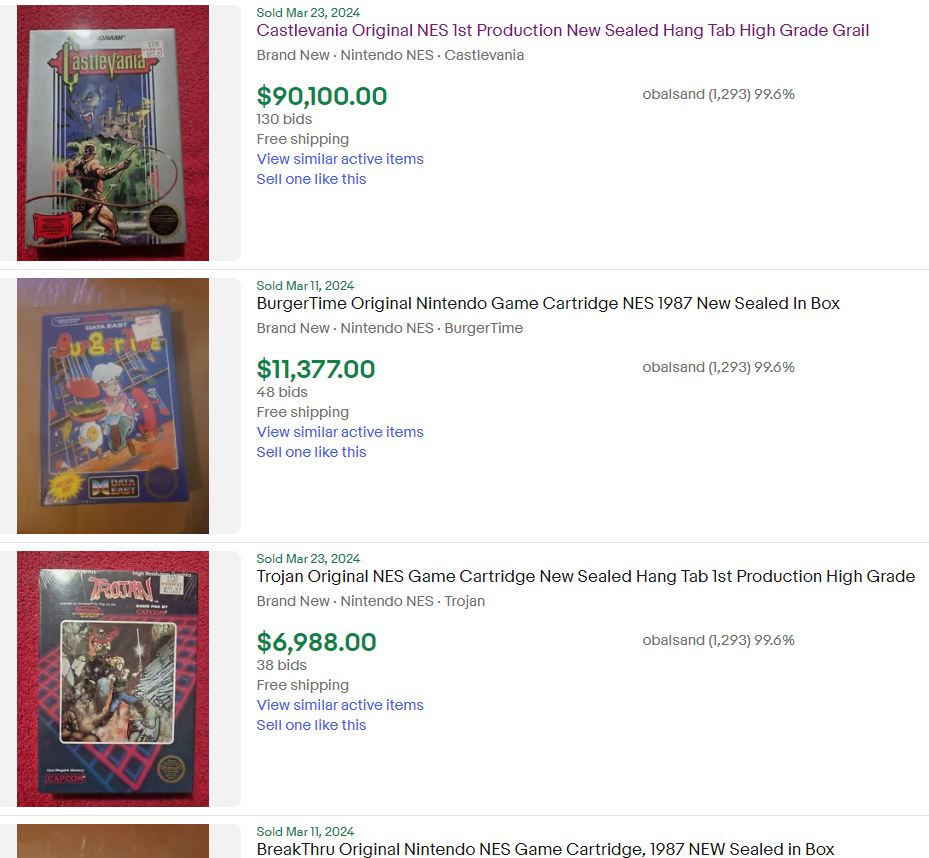Select the $6,988.00 sold price

pos(316,643)
